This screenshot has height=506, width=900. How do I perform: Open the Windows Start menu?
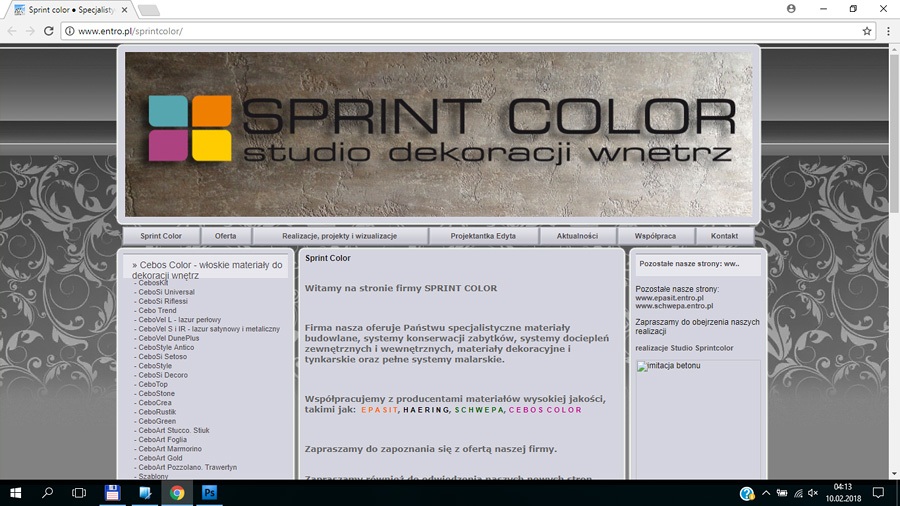pyautogui.click(x=15, y=493)
